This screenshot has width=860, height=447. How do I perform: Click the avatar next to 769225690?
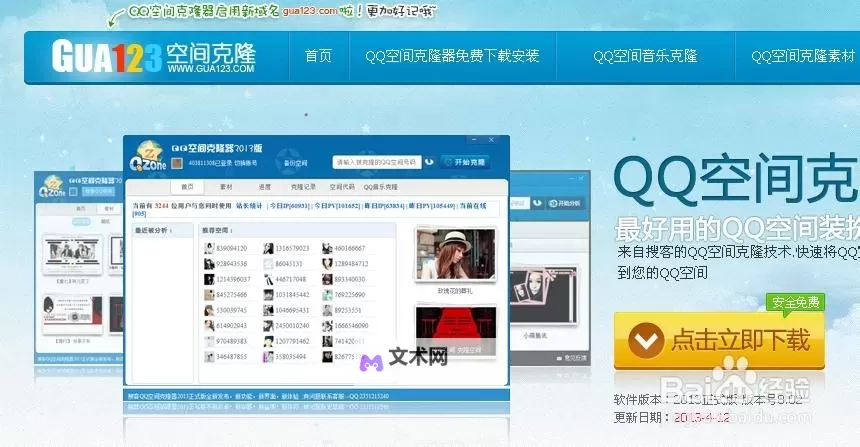(x=327, y=295)
